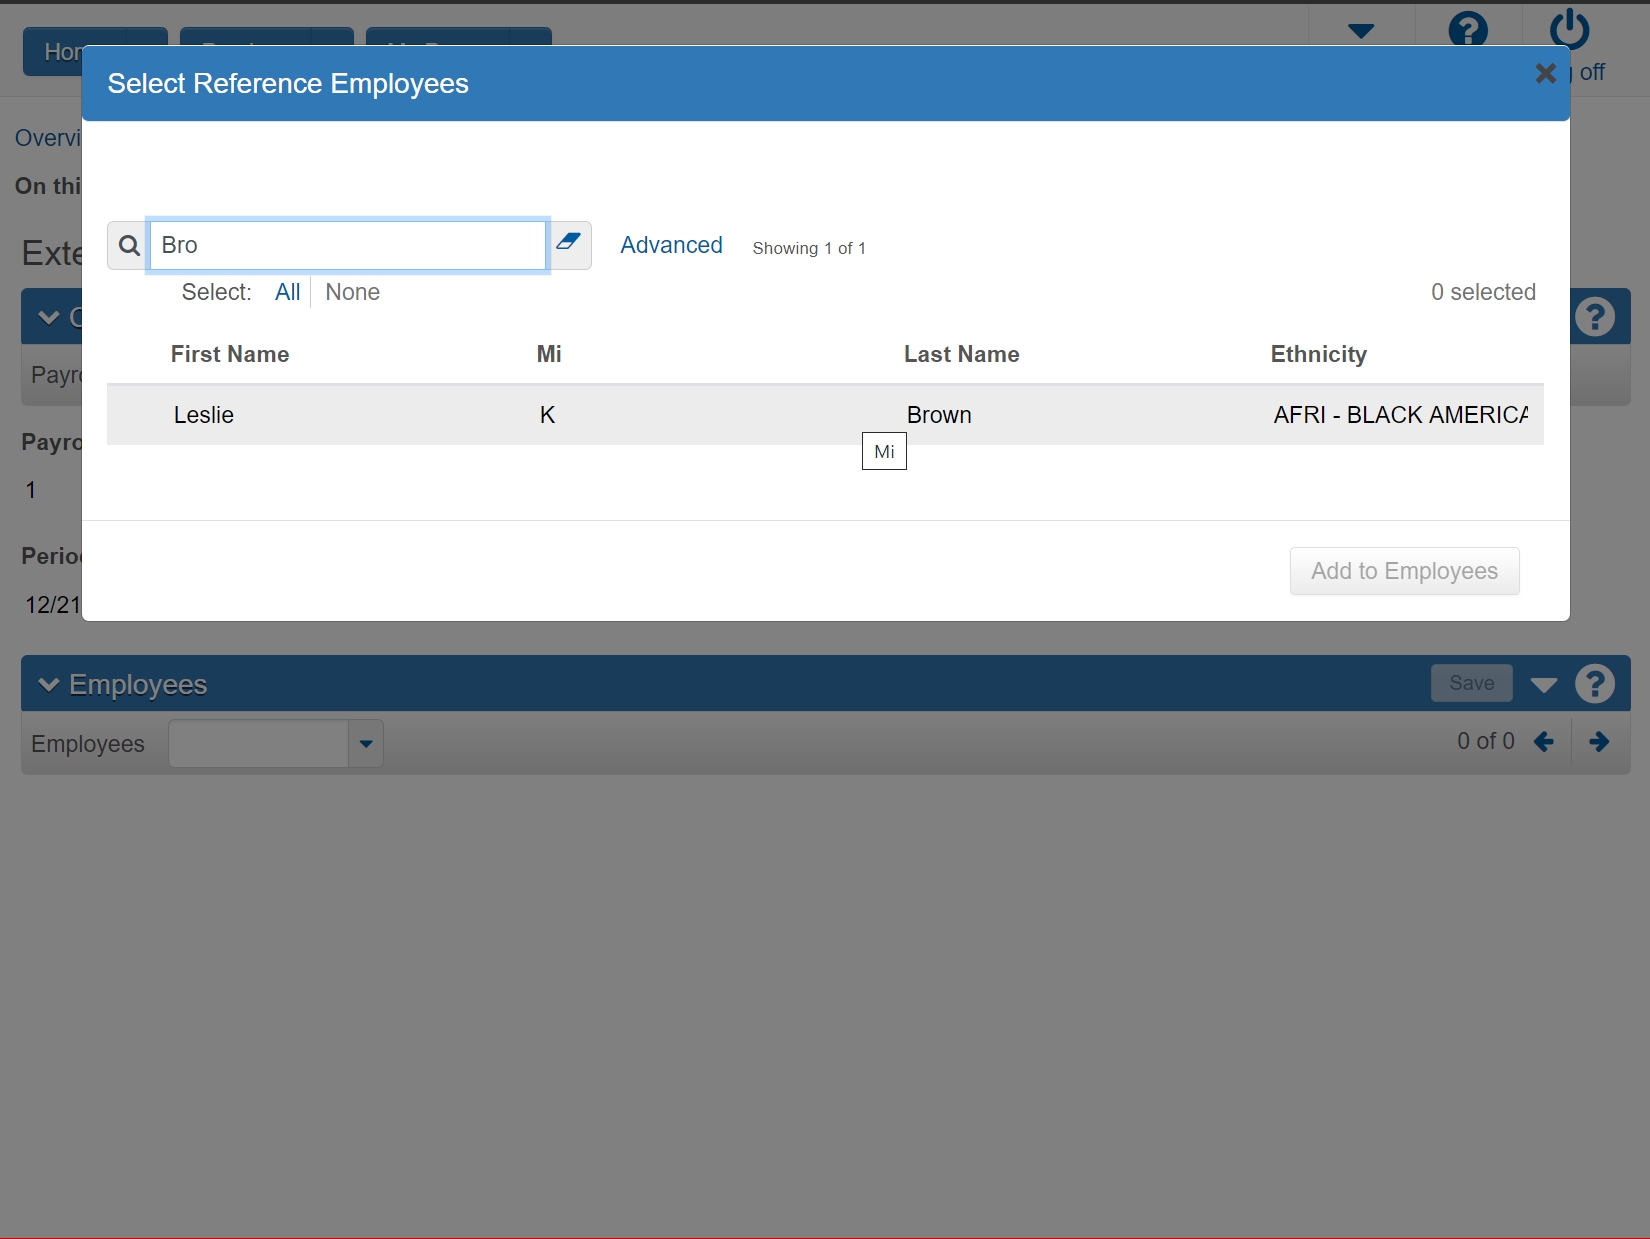Open the top-right dropdown triangle menu
The height and width of the screenshot is (1239, 1650).
(1361, 31)
